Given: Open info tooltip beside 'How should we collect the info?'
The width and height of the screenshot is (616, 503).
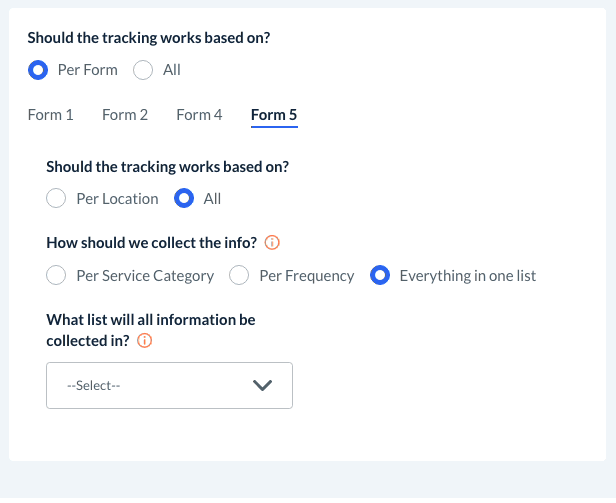Looking at the screenshot, I should coord(272,242).
